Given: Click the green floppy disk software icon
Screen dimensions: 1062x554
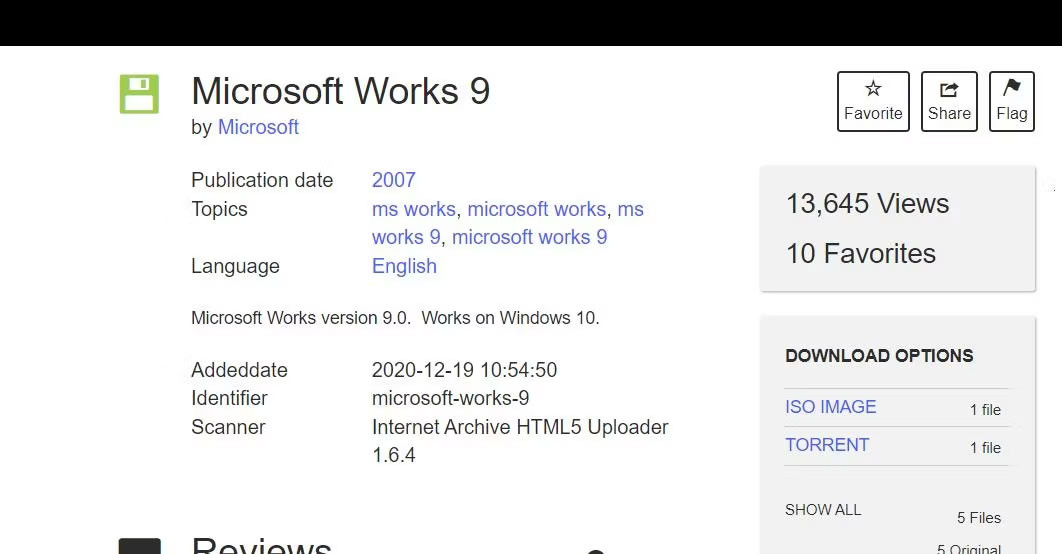Looking at the screenshot, I should pos(139,93).
